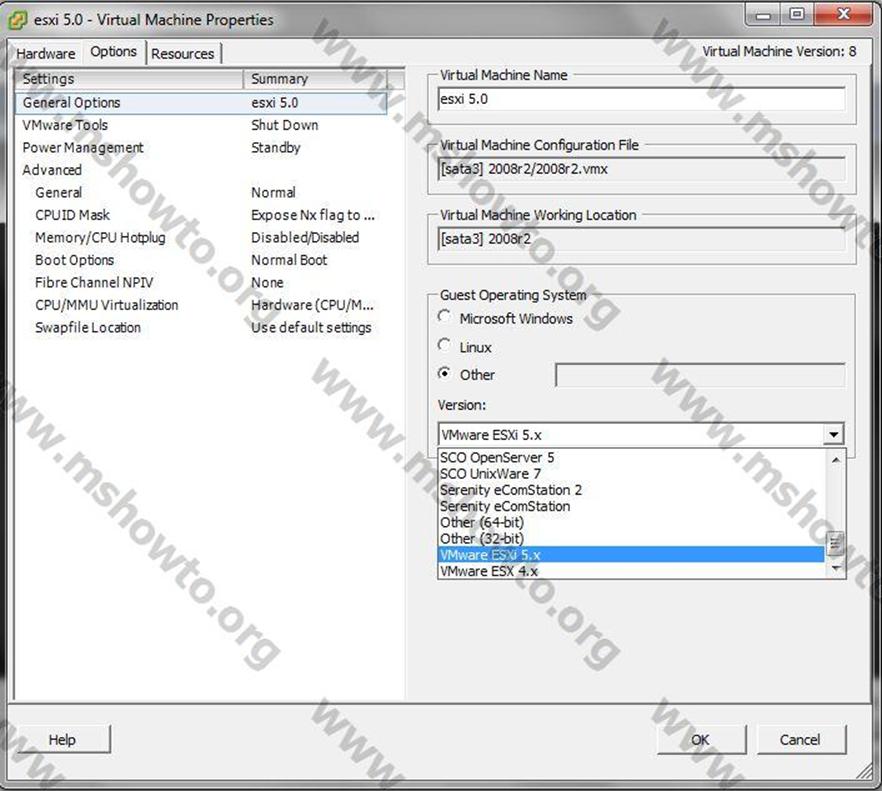Maximize the Virtual Machine Properties window
This screenshot has width=882, height=791.
[796, 14]
